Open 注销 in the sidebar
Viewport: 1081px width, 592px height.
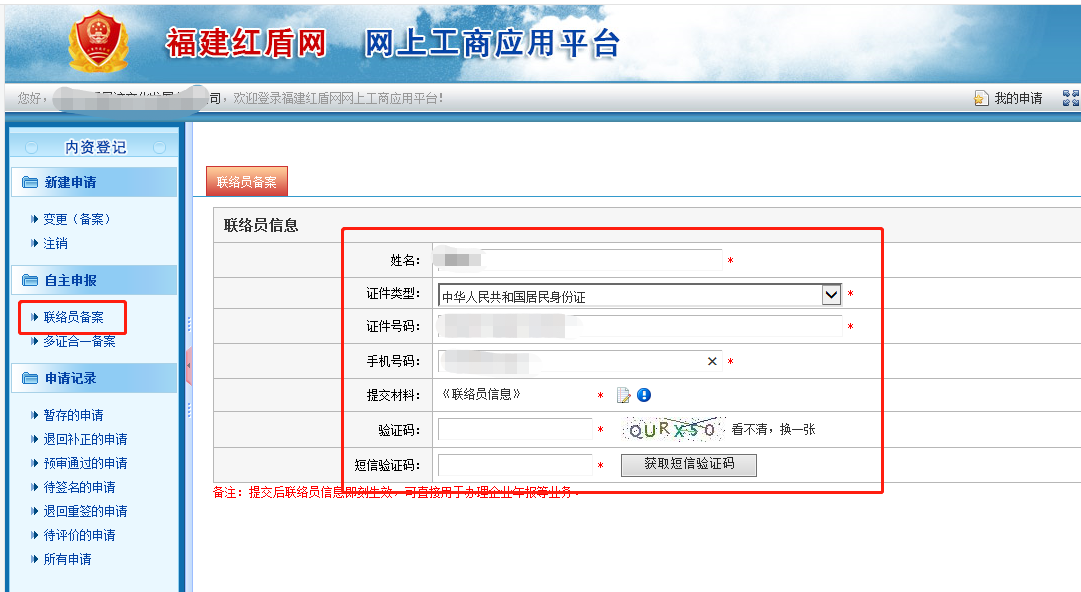(x=55, y=243)
